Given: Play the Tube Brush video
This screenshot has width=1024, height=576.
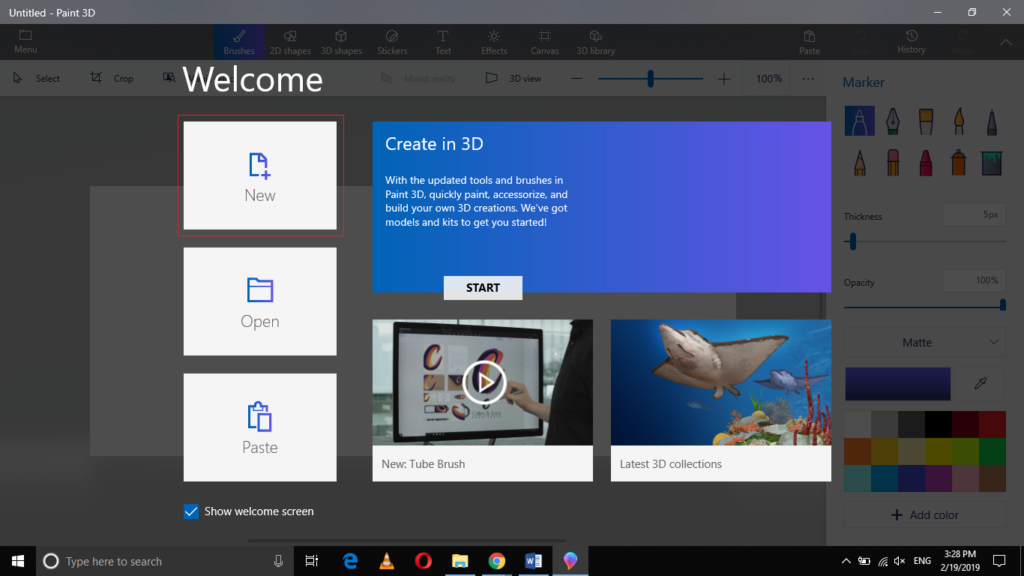Looking at the screenshot, I should [484, 382].
